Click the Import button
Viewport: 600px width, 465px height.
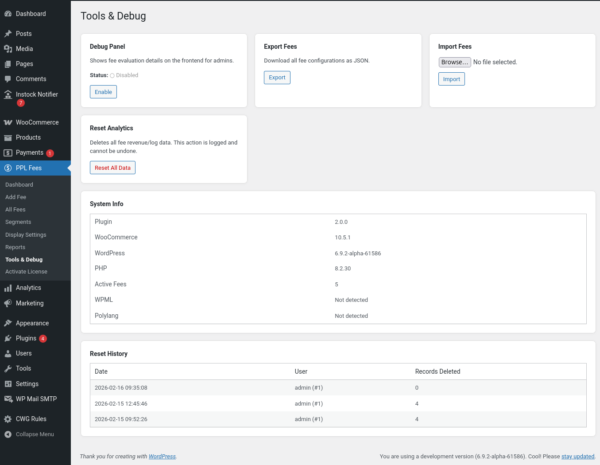[452, 79]
